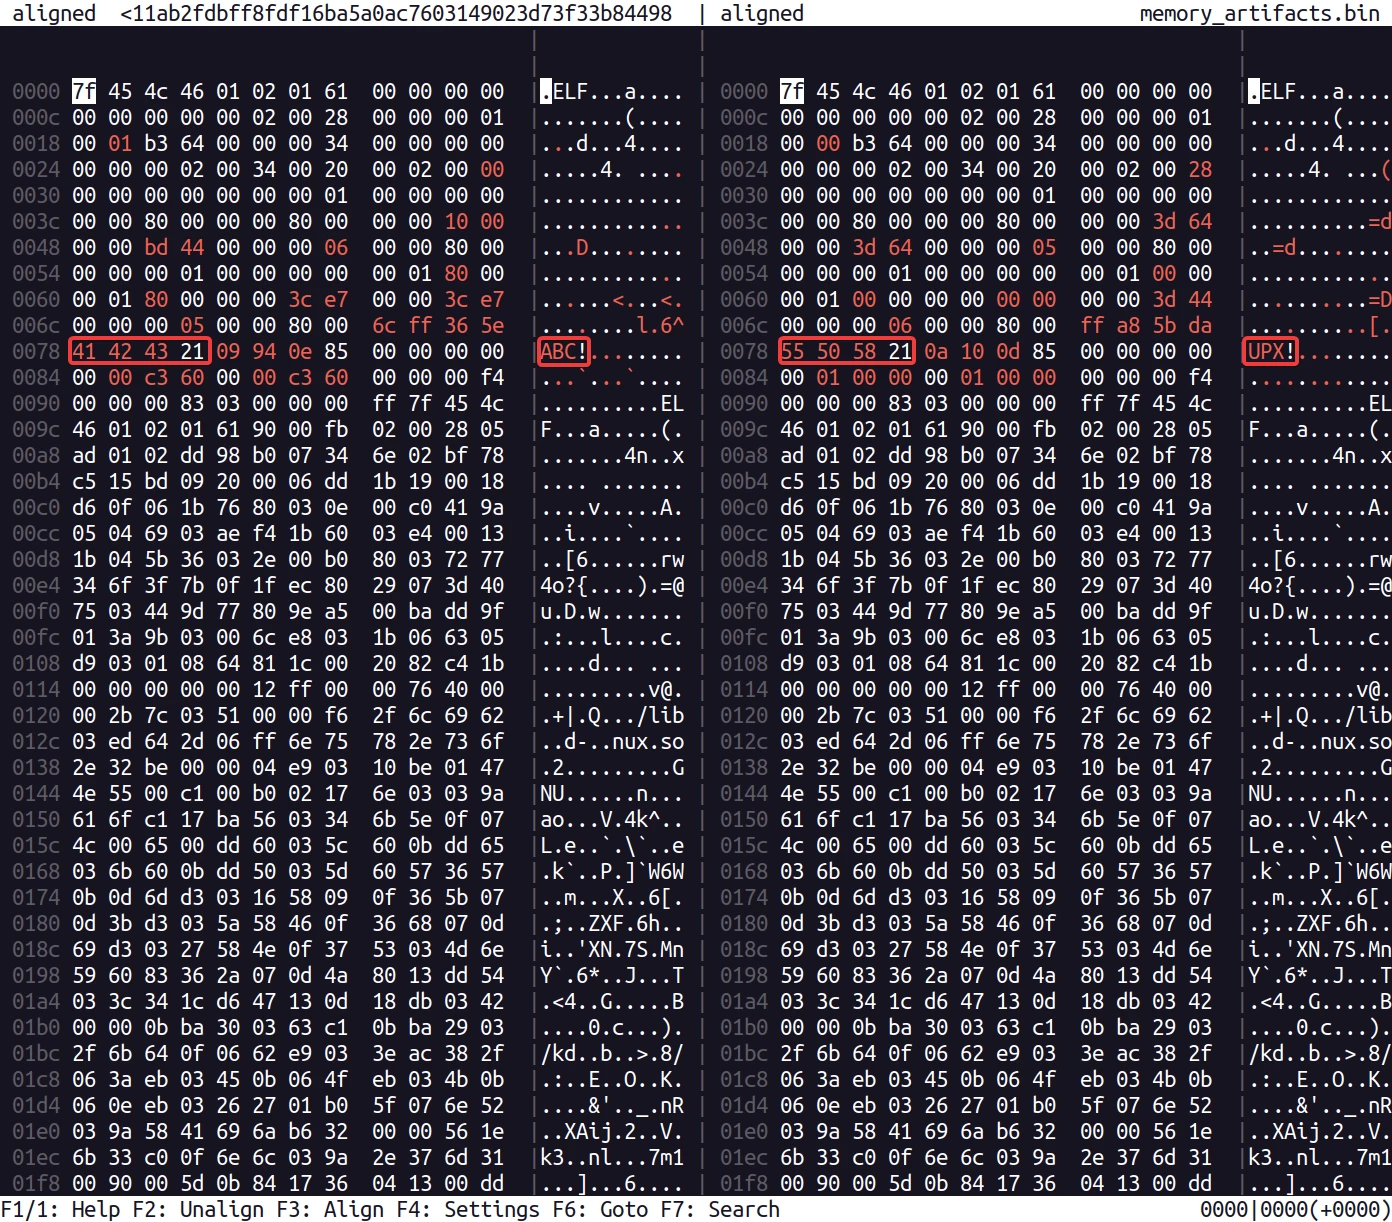Click highlighted cursor byte 7f in left pane
The height and width of the screenshot is (1222, 1392).
click(x=84, y=91)
